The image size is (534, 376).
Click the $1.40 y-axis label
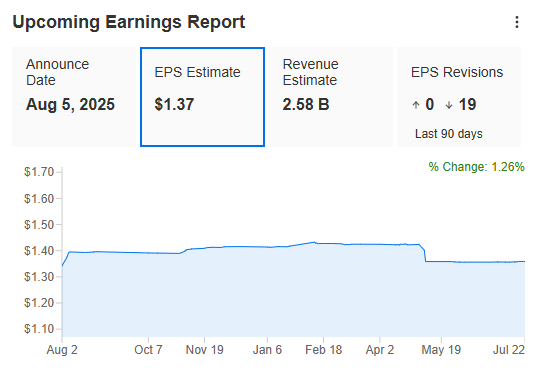click(x=39, y=251)
